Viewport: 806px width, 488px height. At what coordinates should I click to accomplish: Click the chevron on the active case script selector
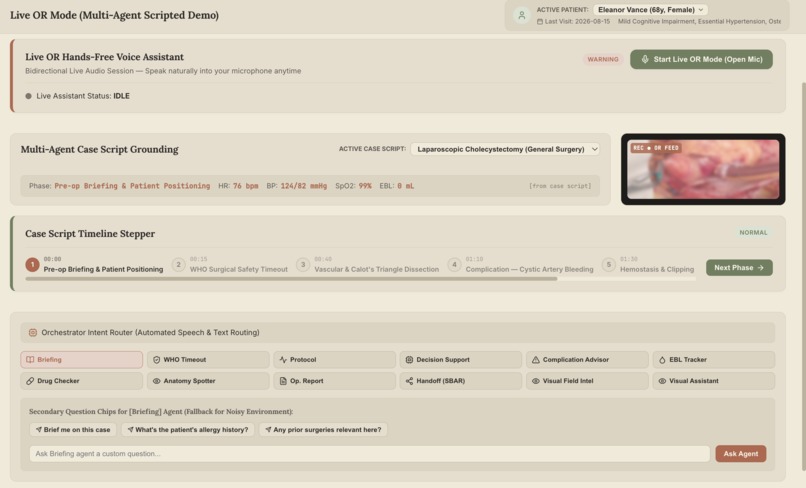pos(594,149)
